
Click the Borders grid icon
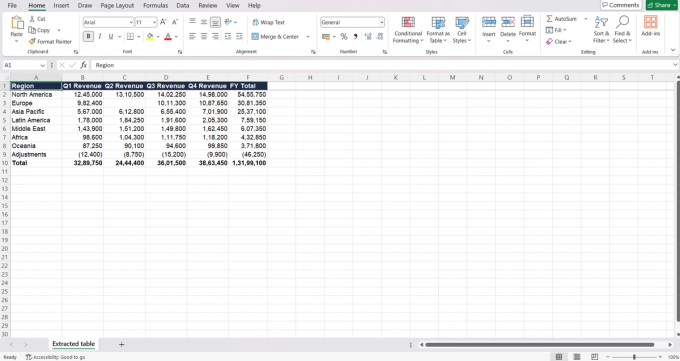(x=130, y=36)
